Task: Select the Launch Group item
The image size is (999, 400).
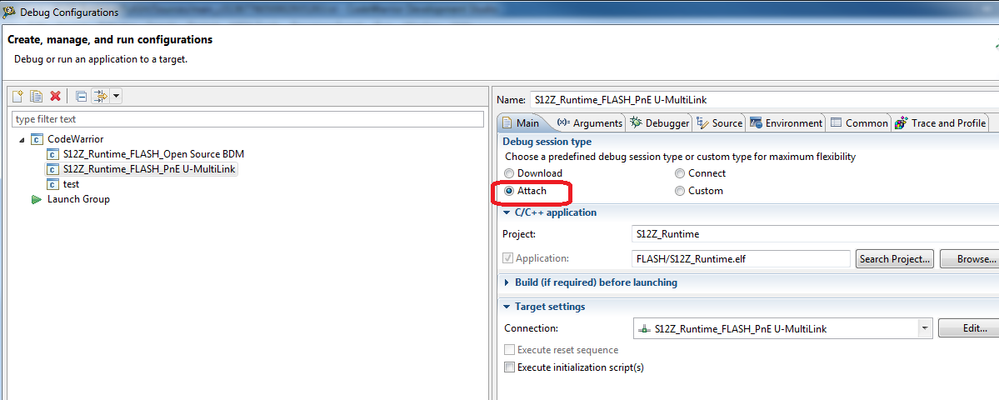Action: click(78, 199)
